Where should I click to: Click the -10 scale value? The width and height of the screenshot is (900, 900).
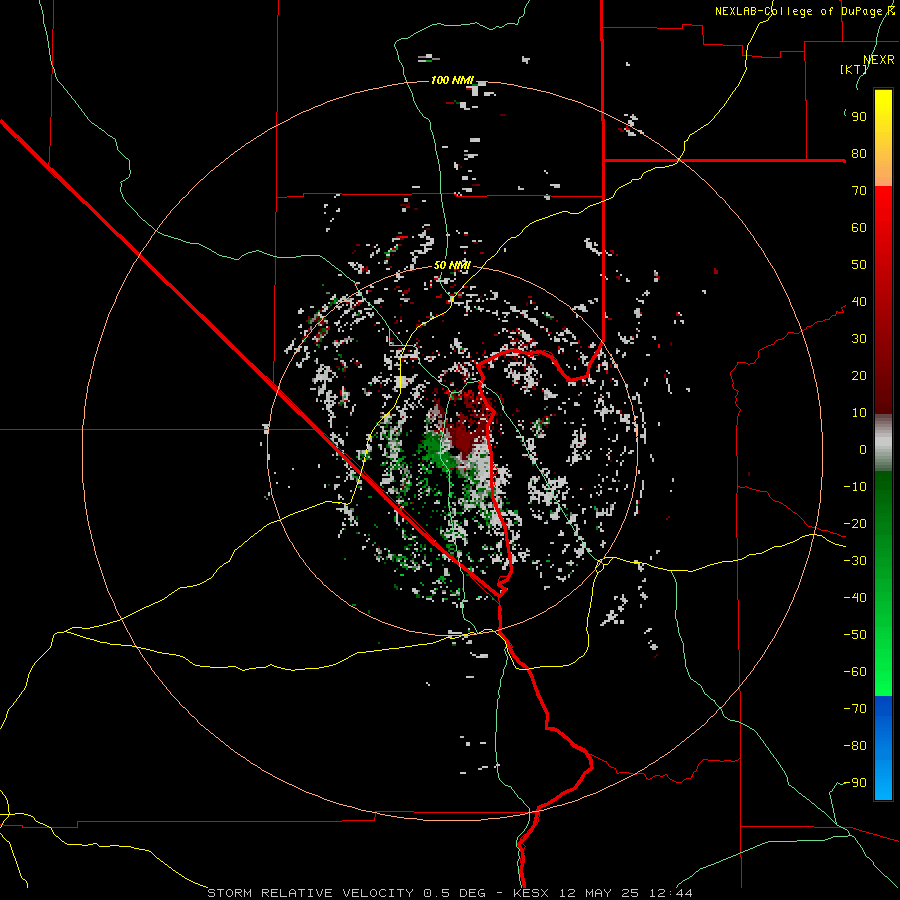(x=855, y=487)
